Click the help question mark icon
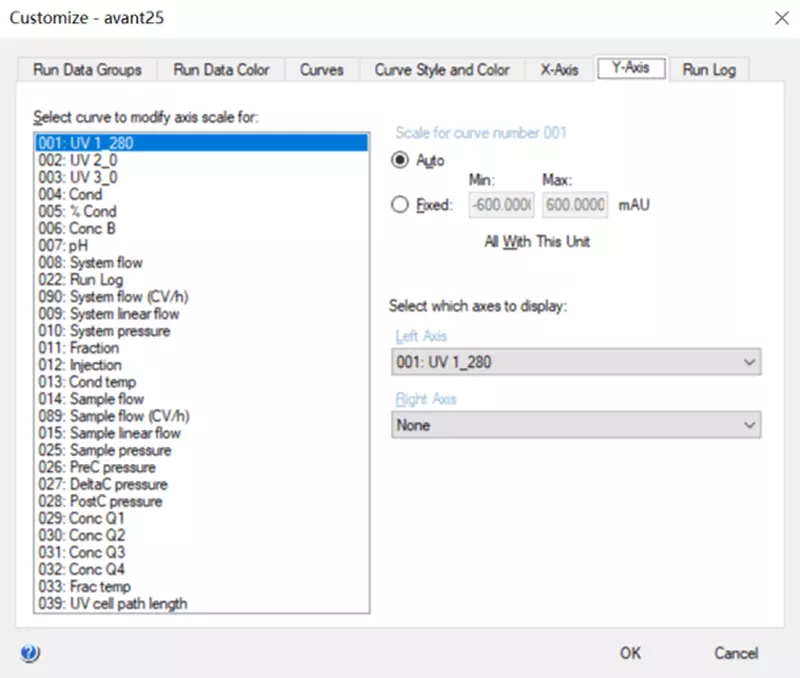The image size is (800, 678). point(29,654)
